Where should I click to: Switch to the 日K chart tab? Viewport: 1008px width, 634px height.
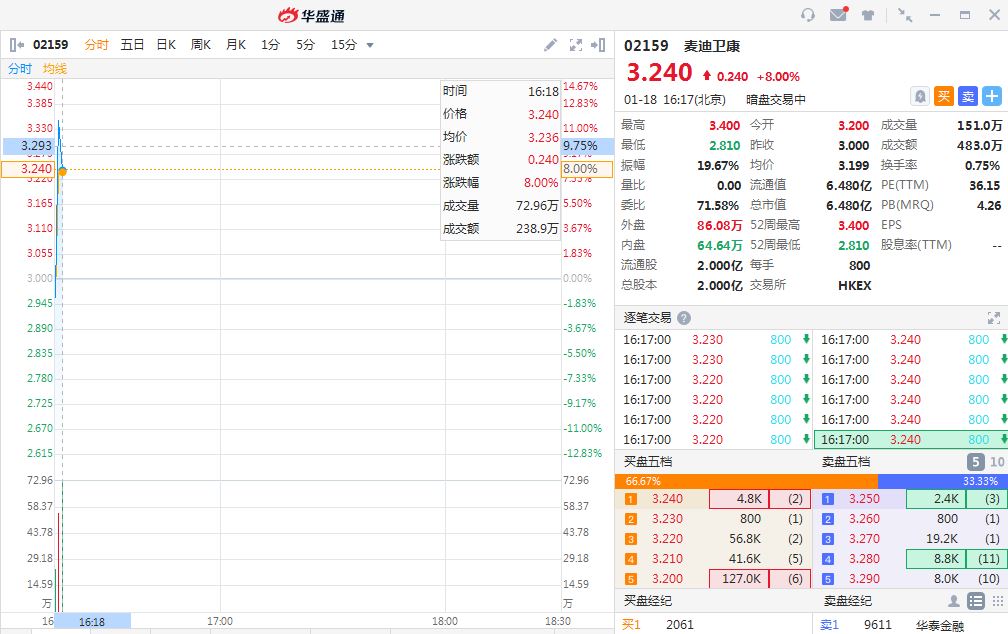tap(166, 45)
